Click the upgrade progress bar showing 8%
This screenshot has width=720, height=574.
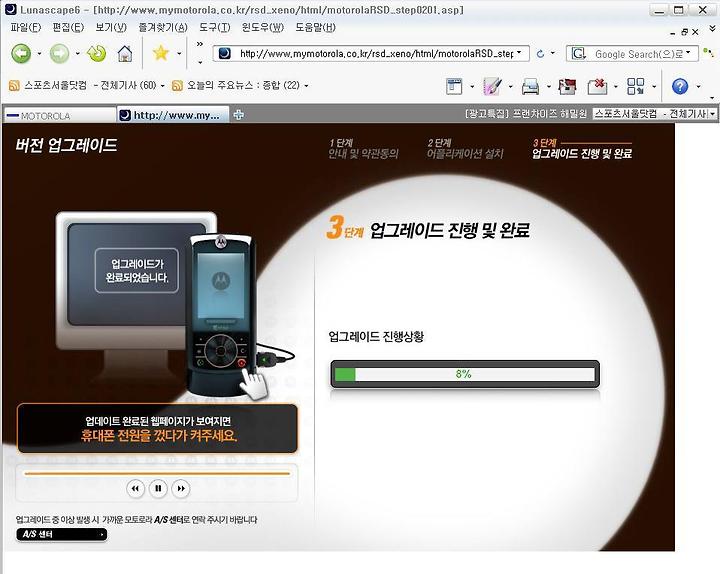pyautogui.click(x=465, y=374)
